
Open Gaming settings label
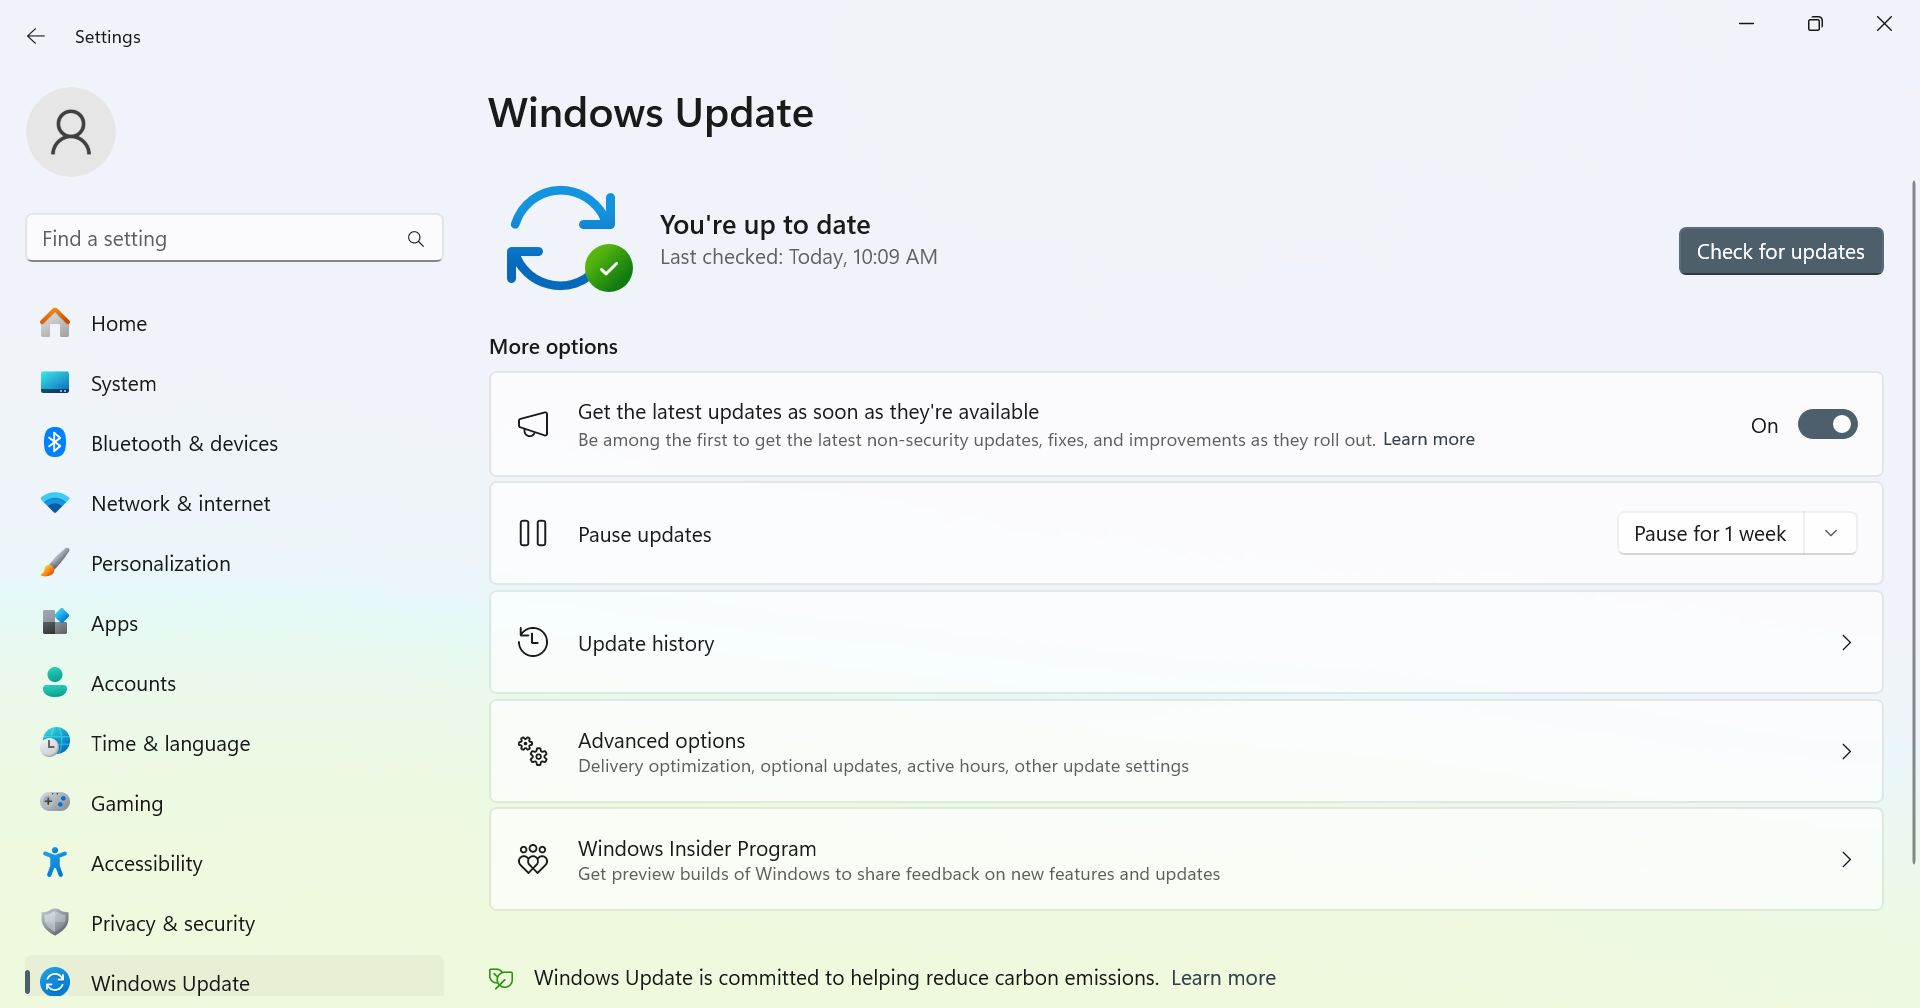(127, 803)
